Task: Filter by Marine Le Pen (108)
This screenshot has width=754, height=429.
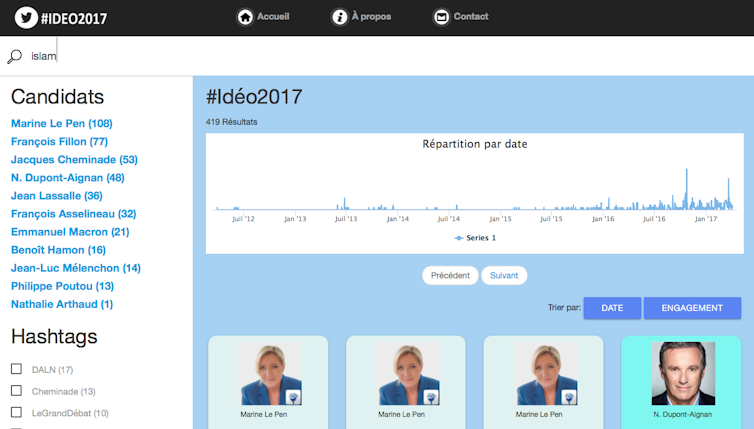Action: (62, 124)
